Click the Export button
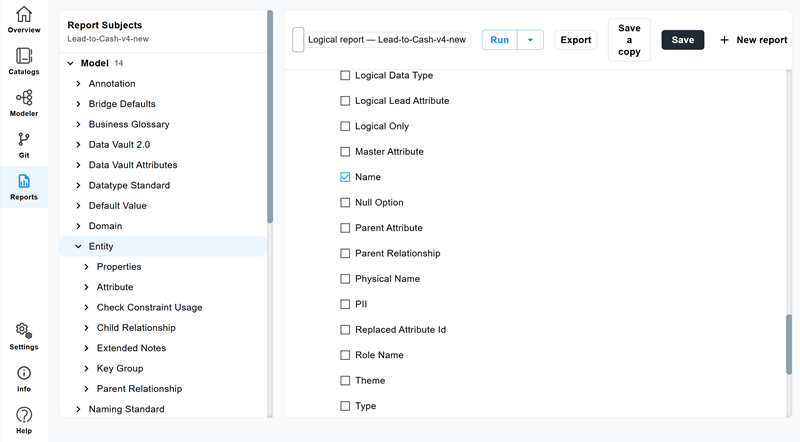Screen dimensions: 800x442 point(576,40)
